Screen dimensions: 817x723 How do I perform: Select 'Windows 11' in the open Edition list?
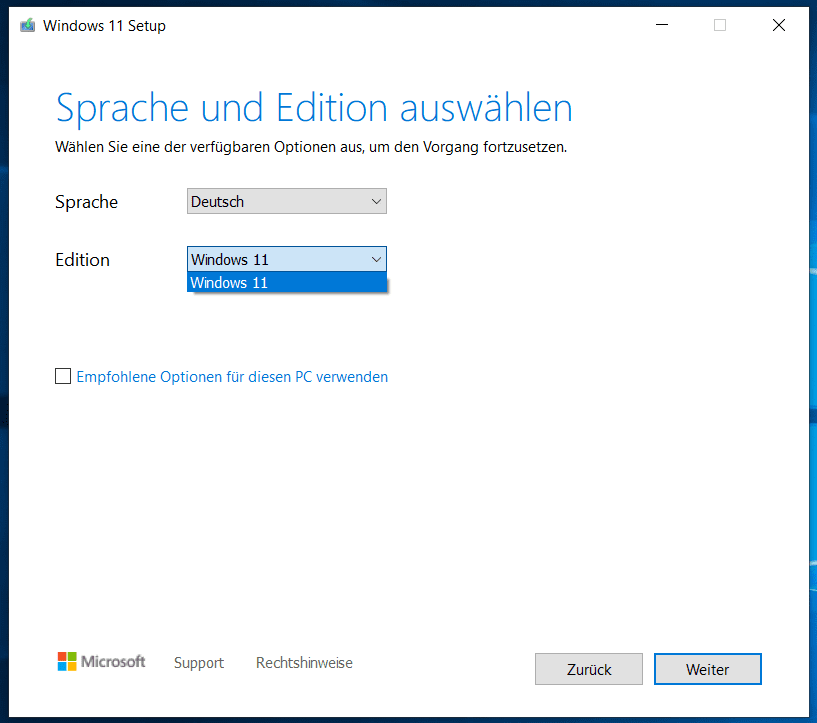click(x=287, y=282)
